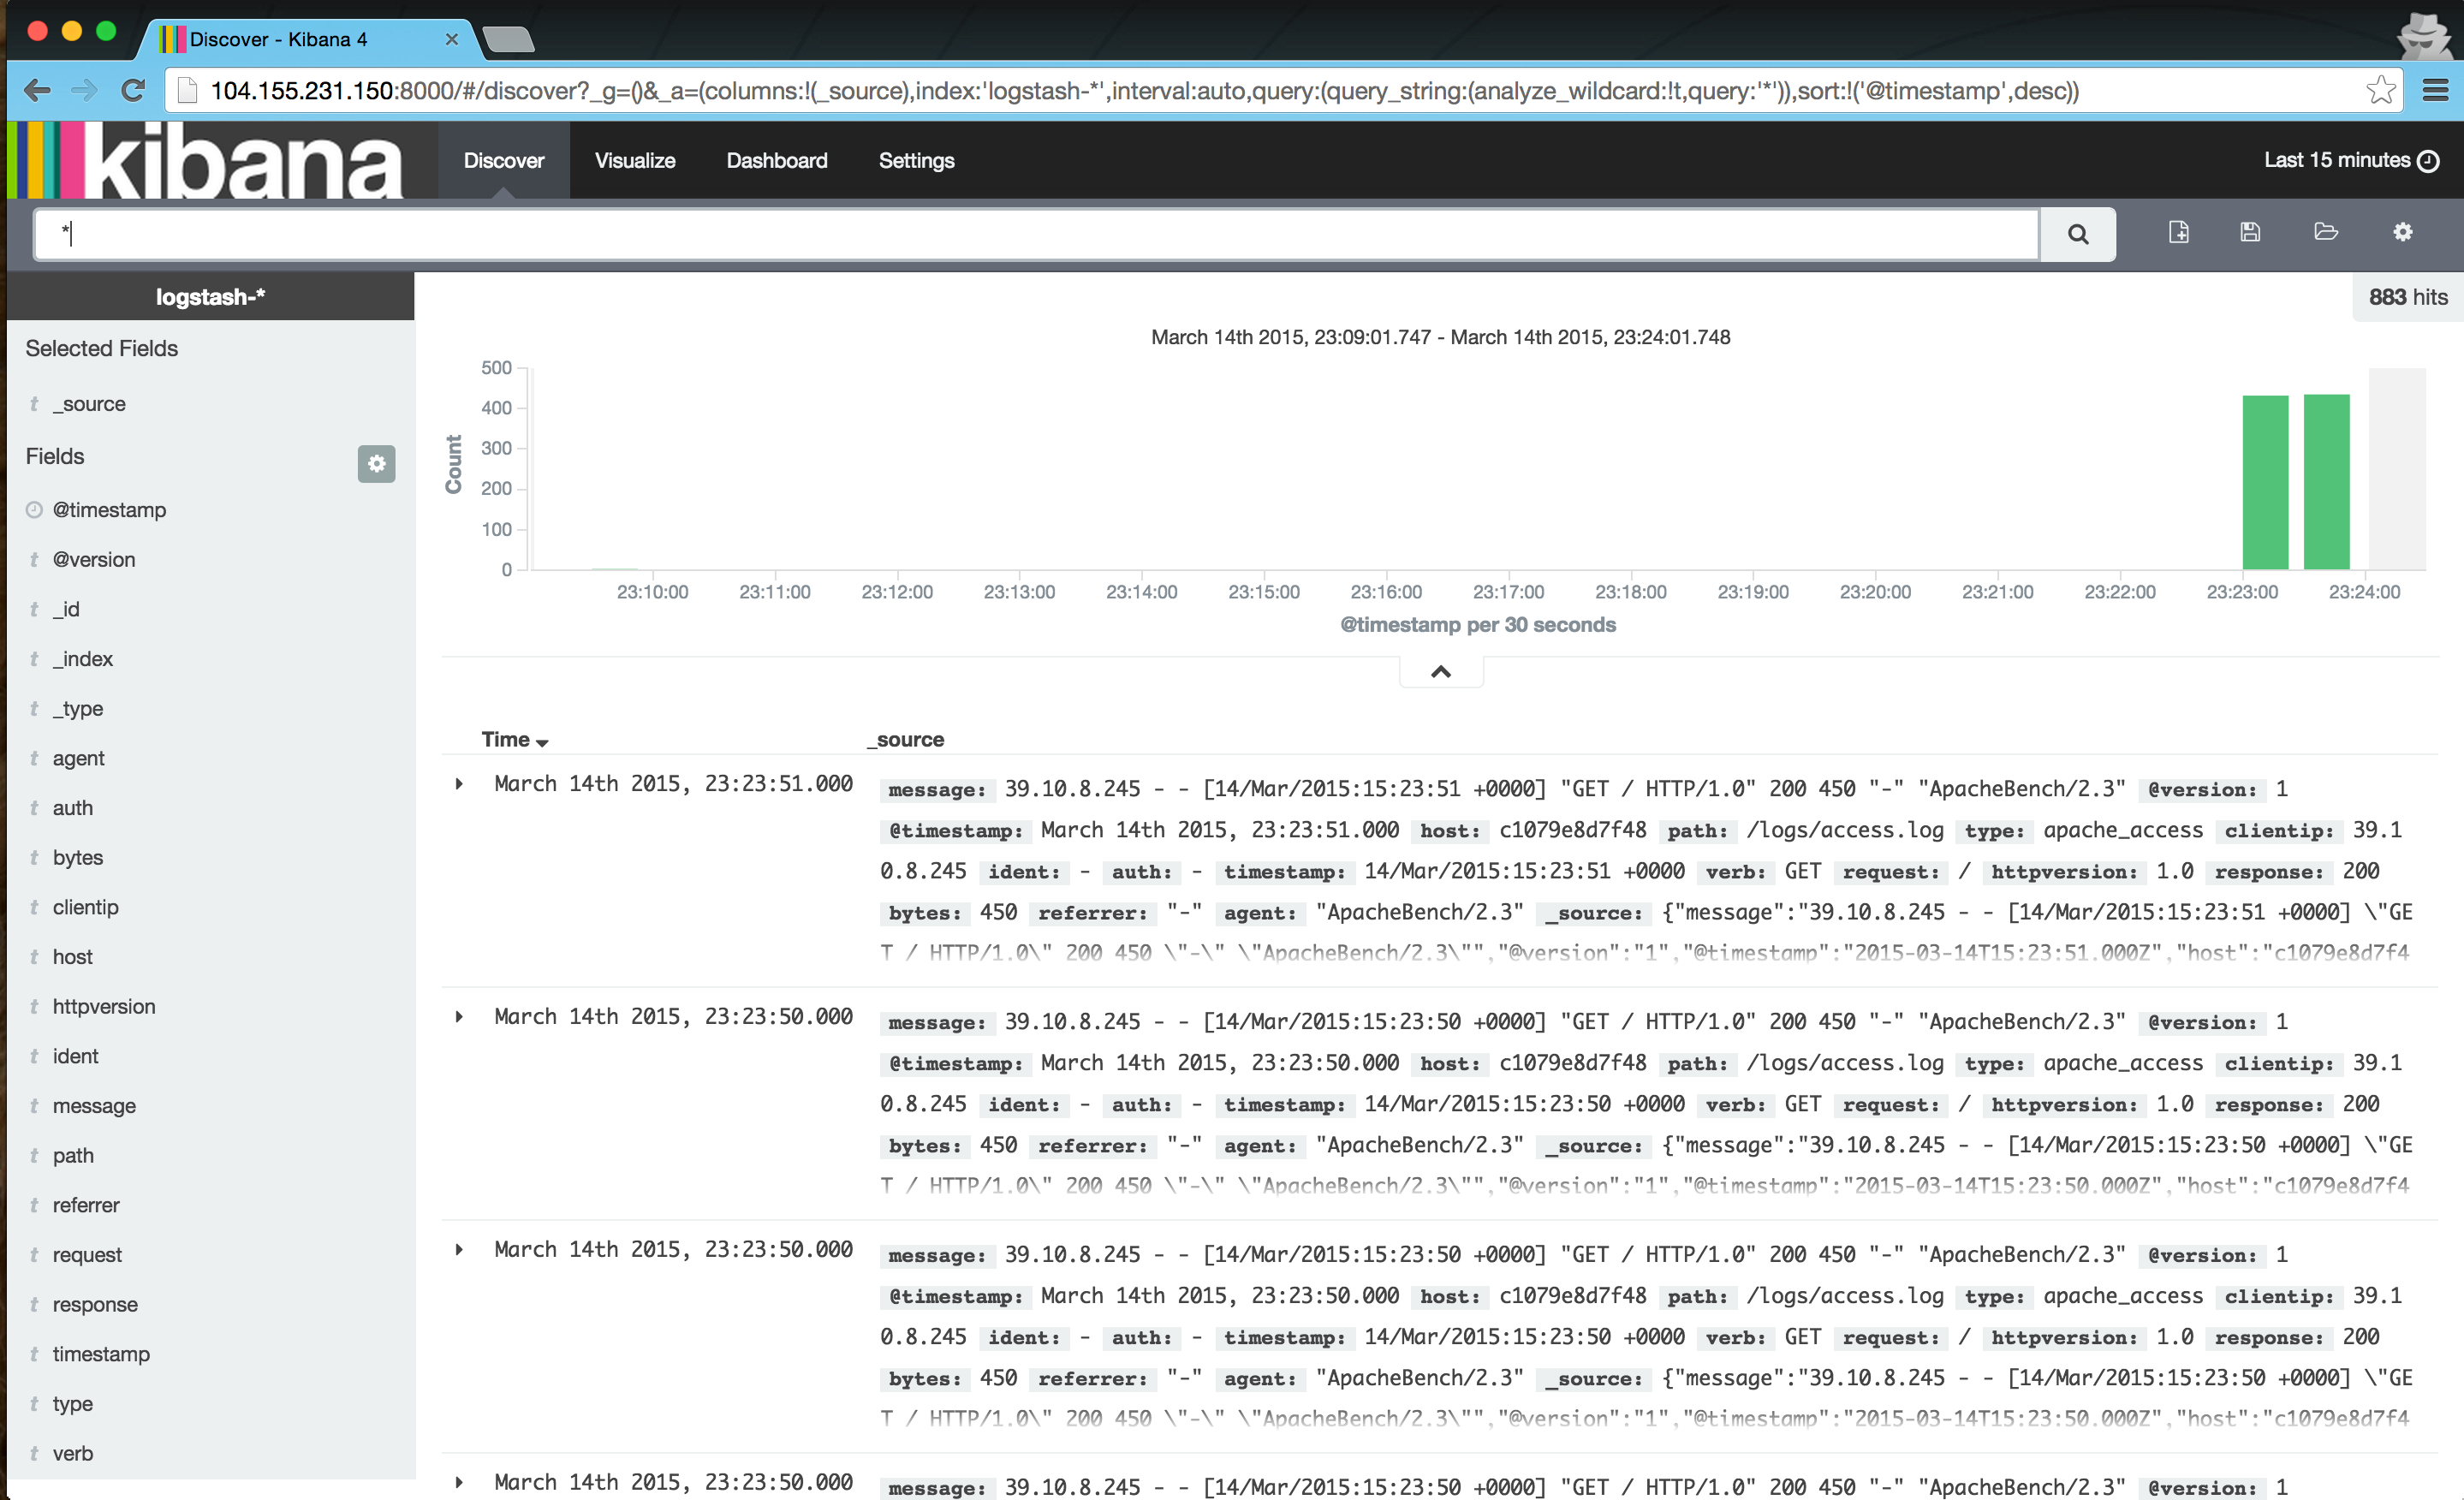Click the query search input box
Screen dimensions: 2464x1500
[x=1035, y=234]
